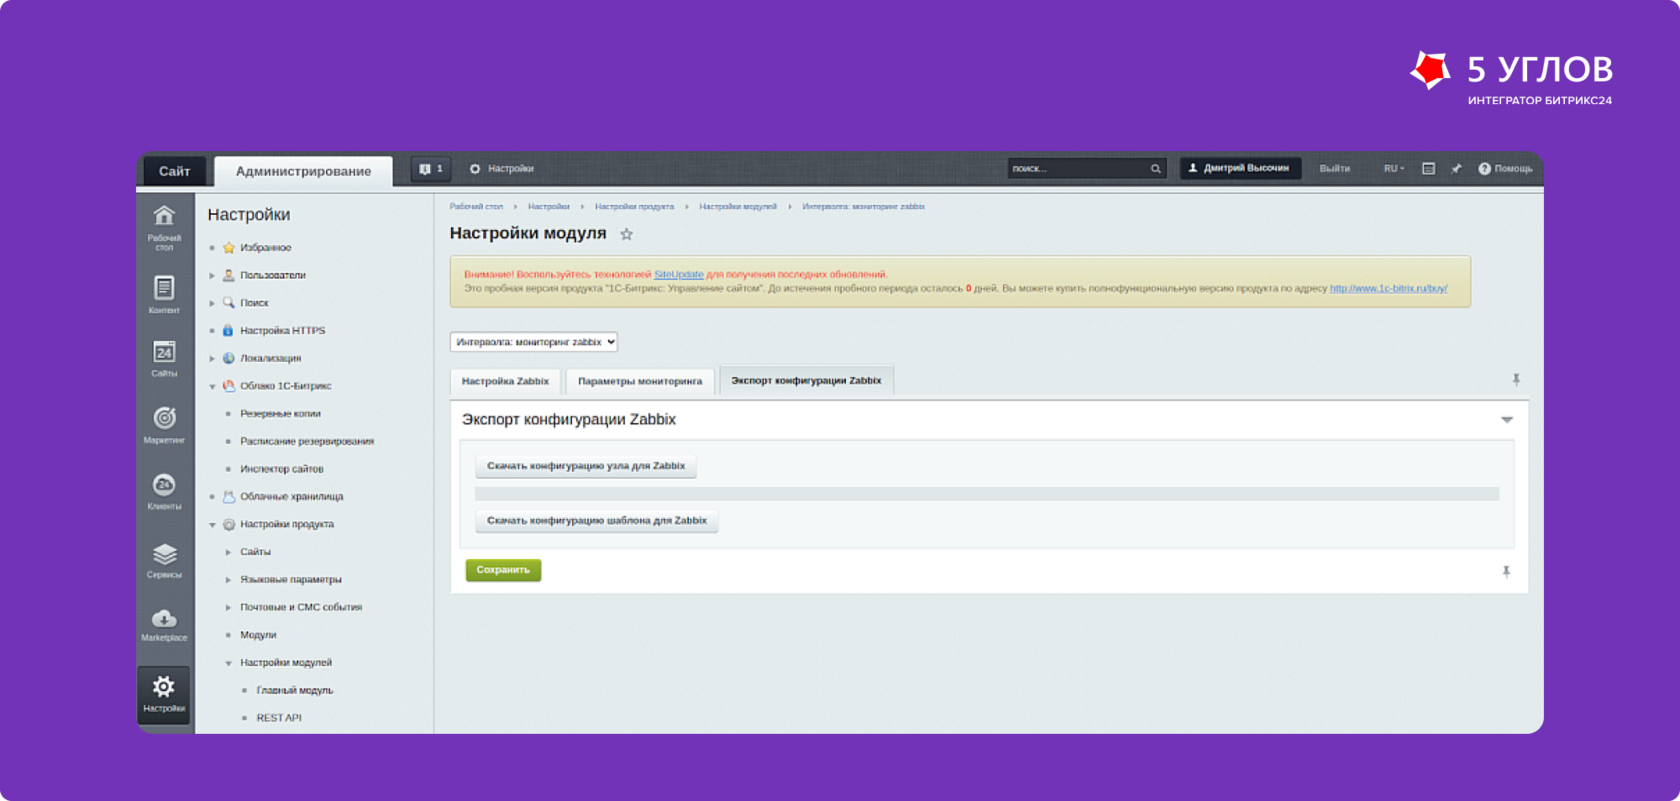Click Скачать конфигурацию шаблона для Zabbix
The image size is (1680, 801).
(x=597, y=521)
